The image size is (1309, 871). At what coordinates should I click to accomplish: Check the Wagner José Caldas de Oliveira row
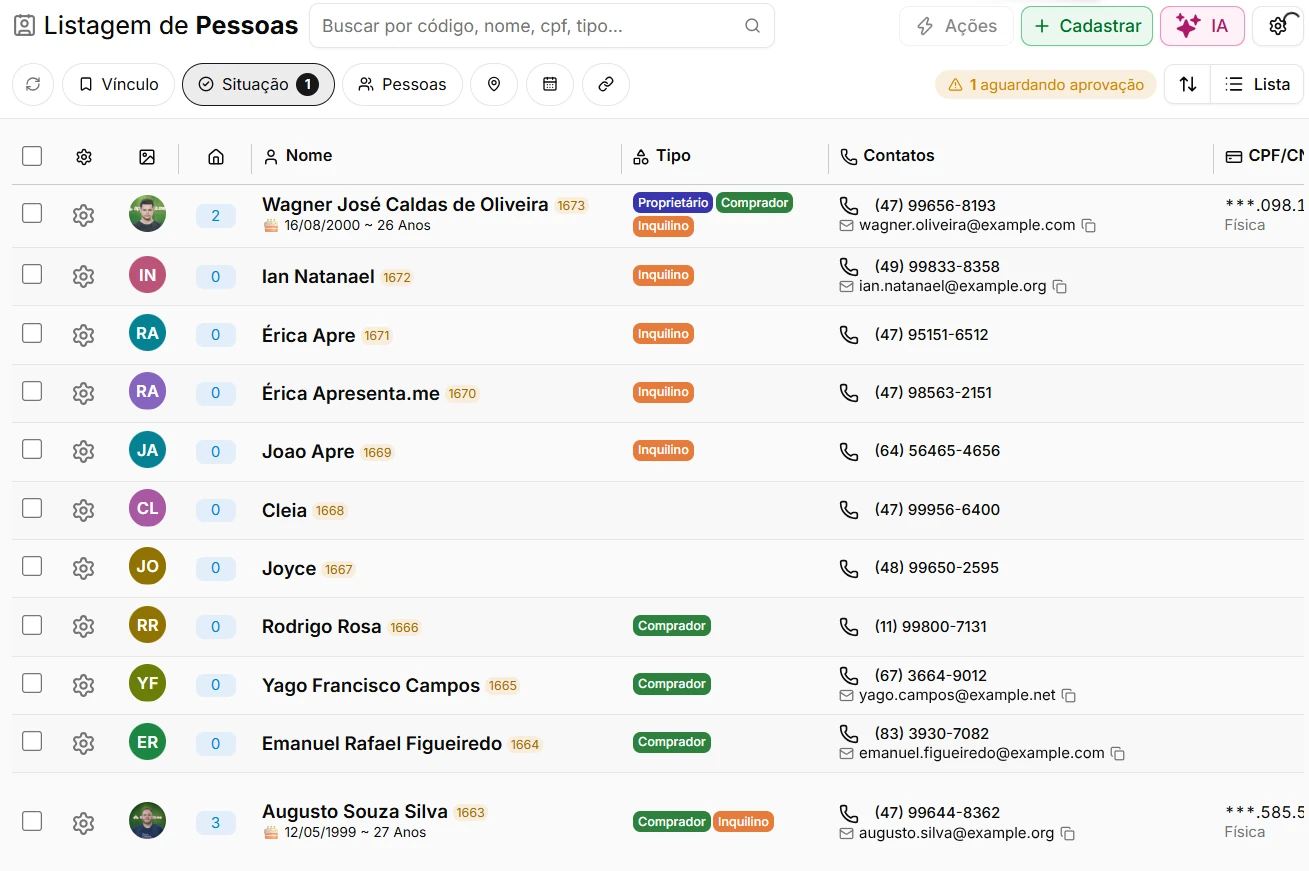[x=32, y=213]
